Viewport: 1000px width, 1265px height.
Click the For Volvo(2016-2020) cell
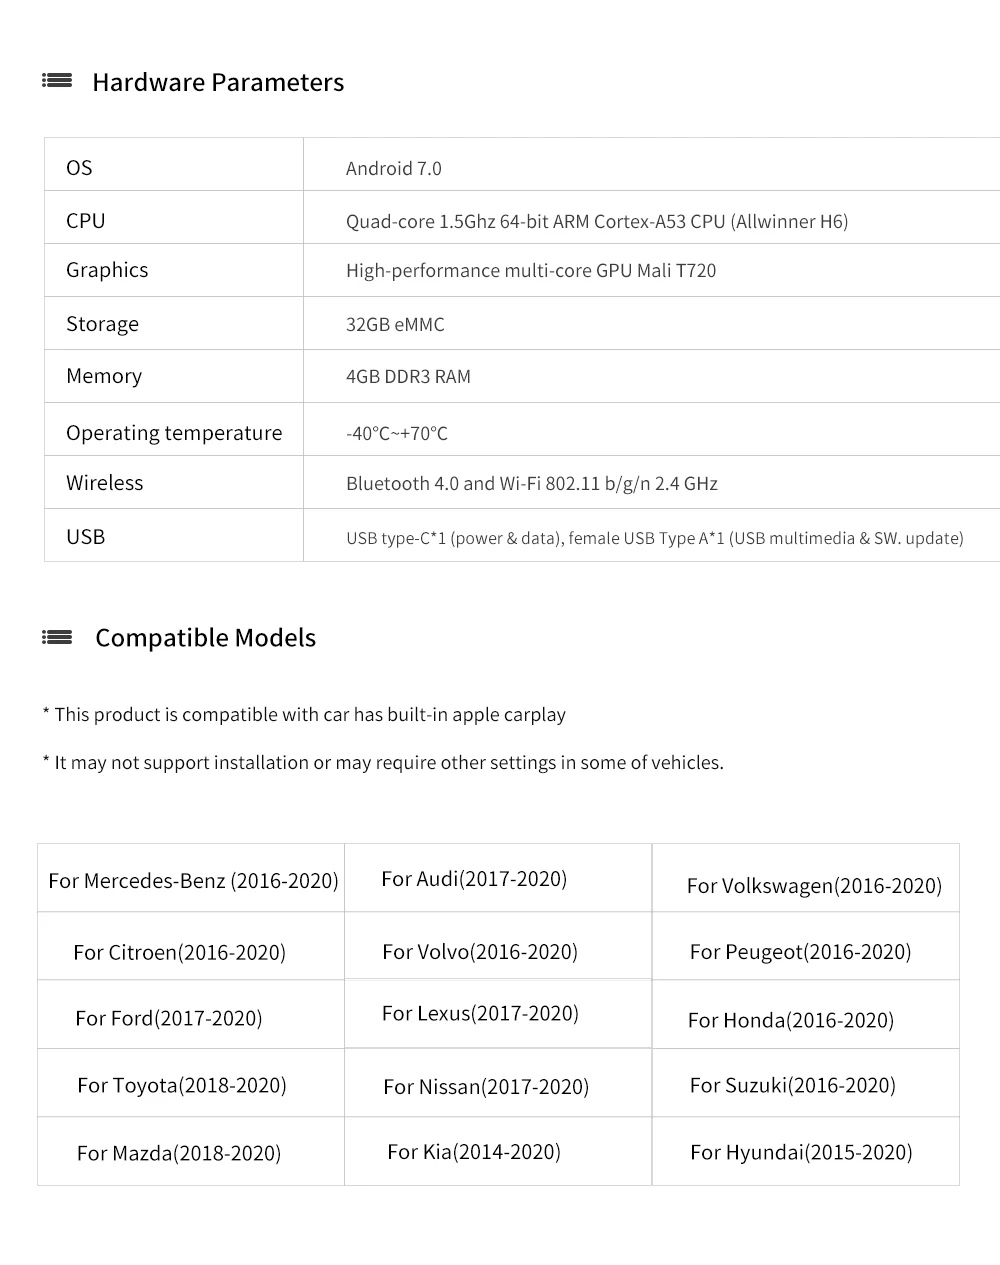(x=480, y=951)
